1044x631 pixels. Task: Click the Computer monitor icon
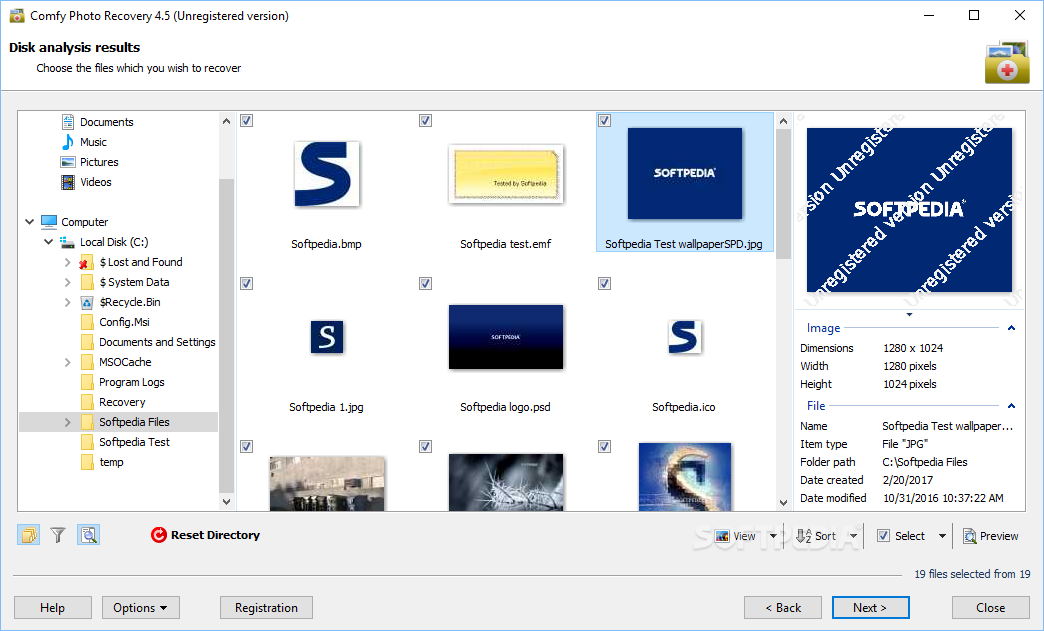coord(49,222)
